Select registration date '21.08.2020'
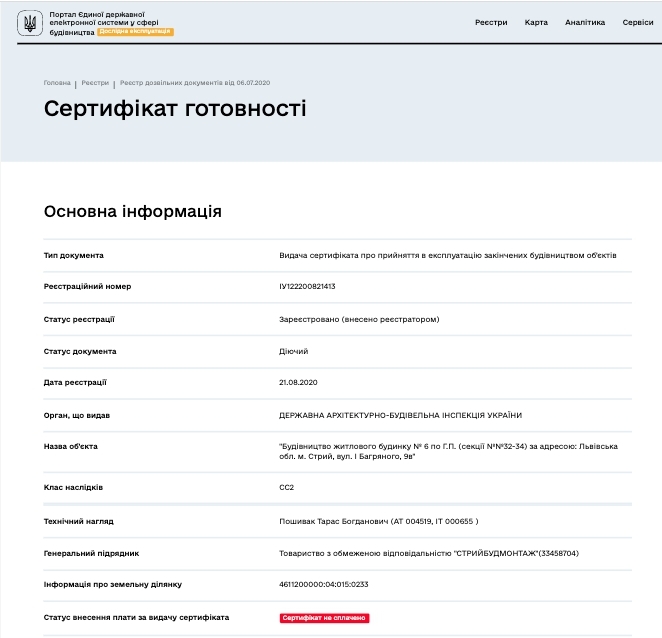This screenshot has height=638, width=662. (298, 382)
